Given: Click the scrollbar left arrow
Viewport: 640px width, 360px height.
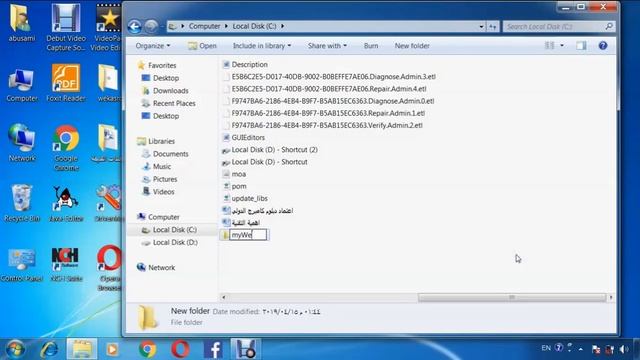Looking at the screenshot, I should pyautogui.click(x=223, y=298).
